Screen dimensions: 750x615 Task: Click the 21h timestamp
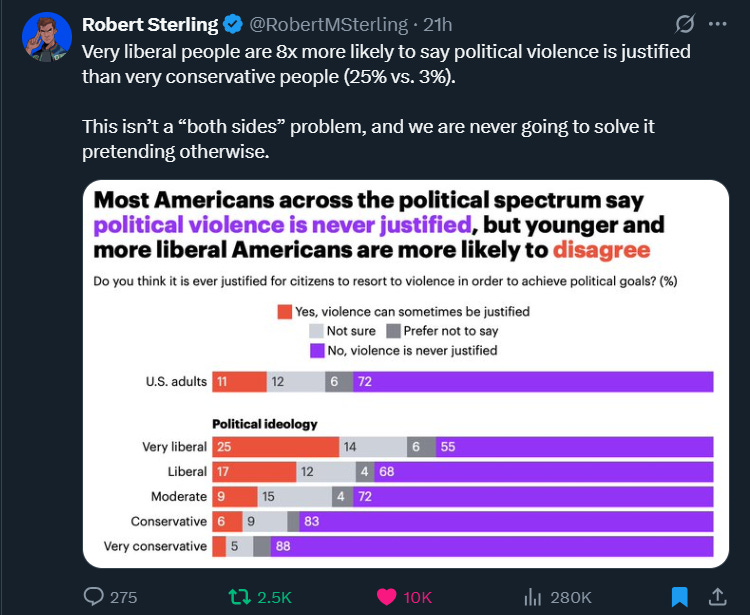pyautogui.click(x=438, y=24)
